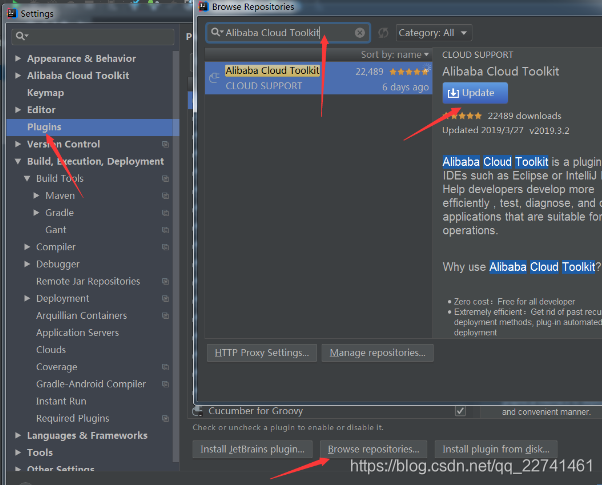Click the project-level icon beside Remote Jar Repositories
602x485 pixels.
point(165,281)
